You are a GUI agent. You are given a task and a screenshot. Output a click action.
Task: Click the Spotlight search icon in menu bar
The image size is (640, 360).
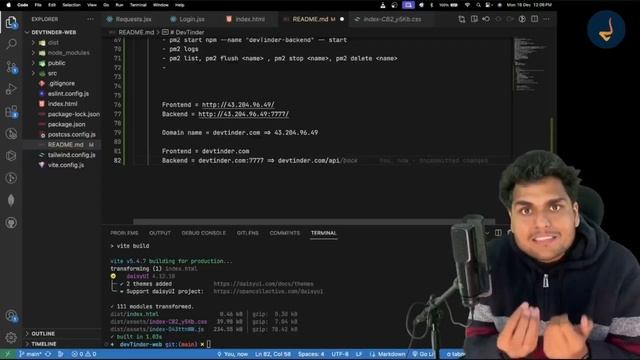click(478, 5)
